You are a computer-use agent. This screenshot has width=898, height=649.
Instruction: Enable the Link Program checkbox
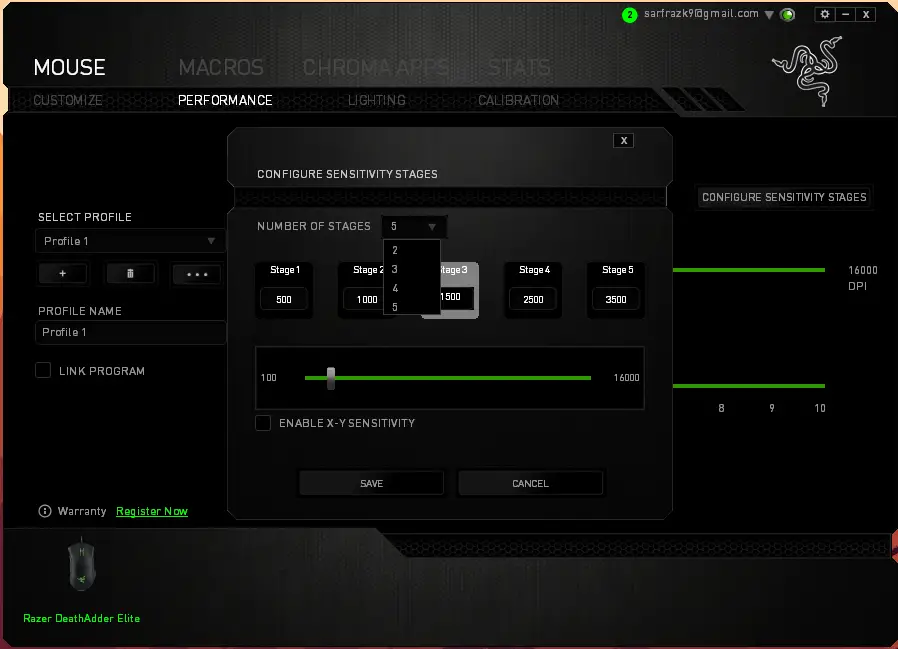click(43, 370)
